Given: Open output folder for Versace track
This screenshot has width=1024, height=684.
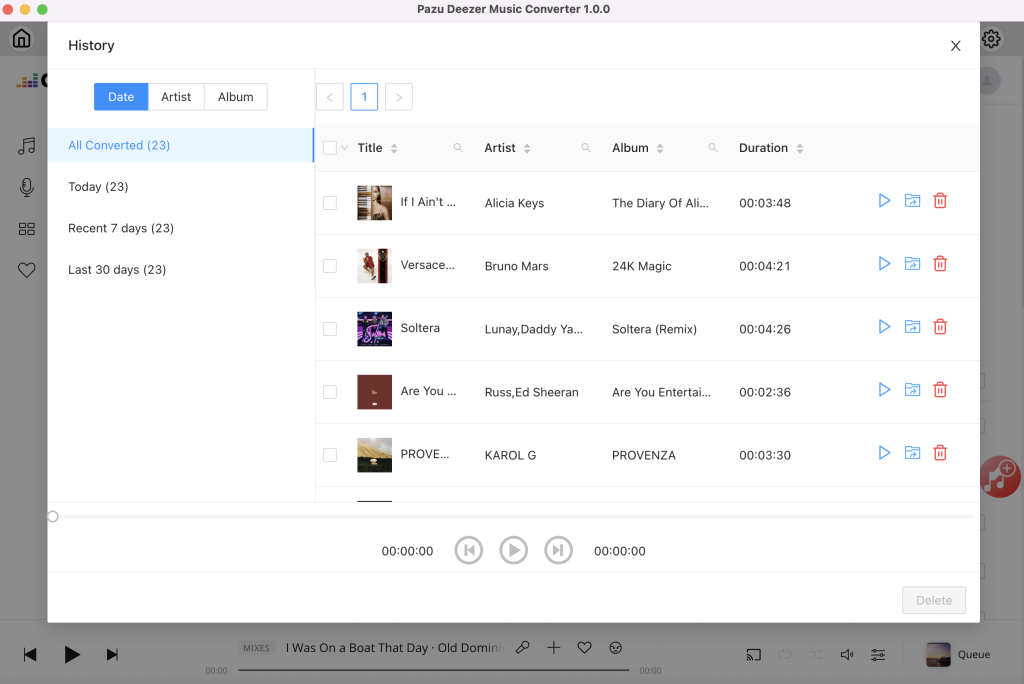Looking at the screenshot, I should [912, 264].
